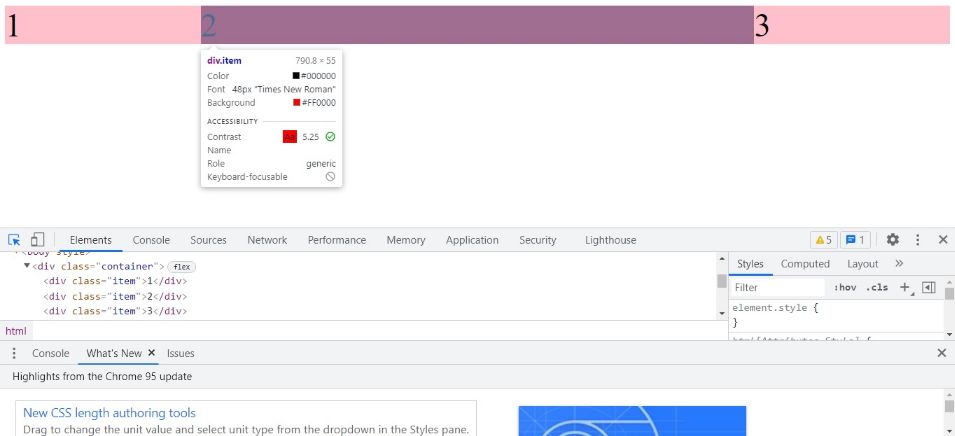Switch to the Elements tab
This screenshot has width=955, height=436.
pyautogui.click(x=91, y=240)
